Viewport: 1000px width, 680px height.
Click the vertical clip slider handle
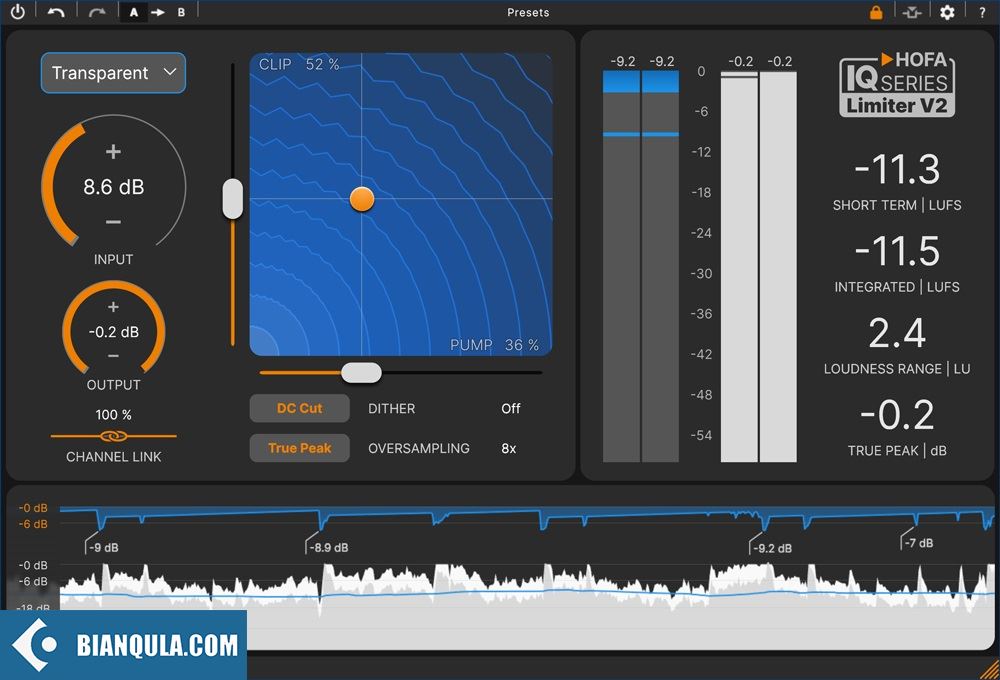(233, 198)
